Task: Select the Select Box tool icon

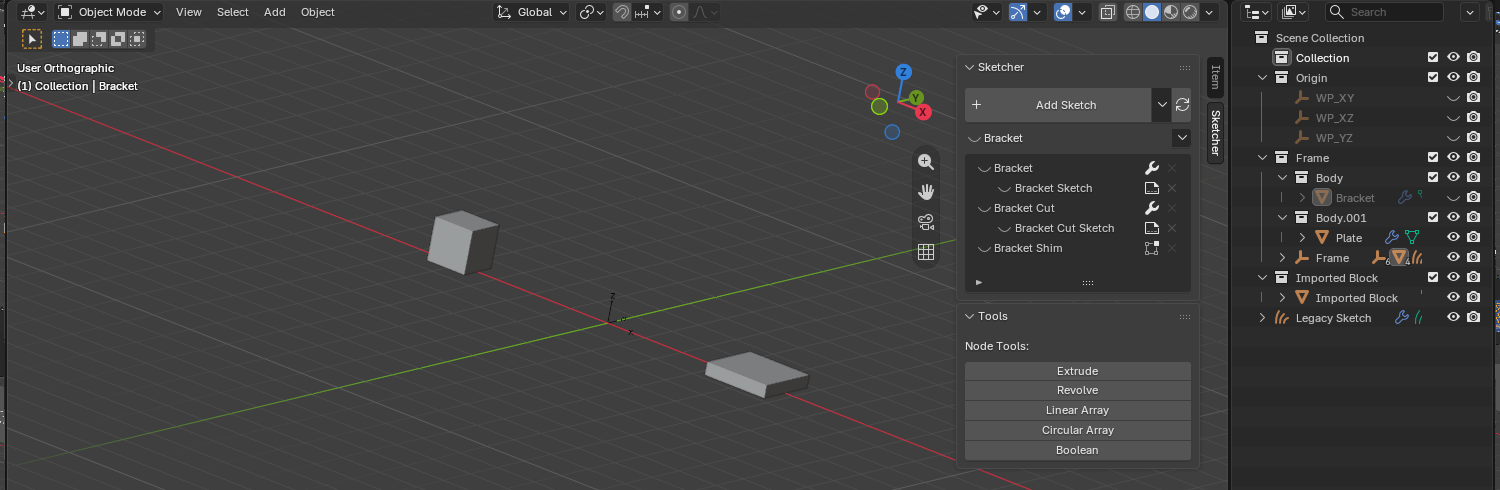Action: click(33, 39)
